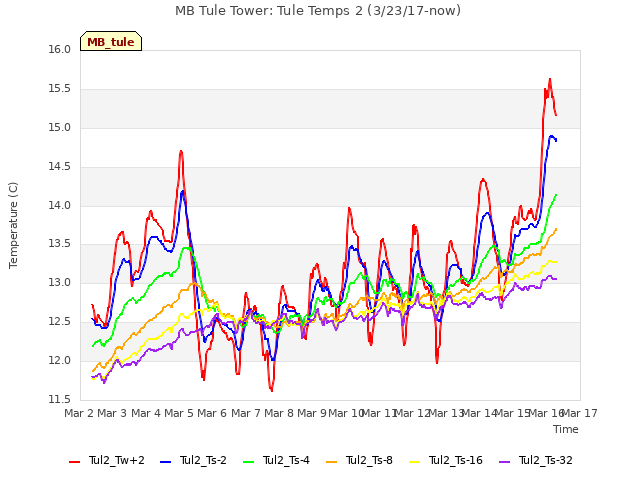This screenshot has width=640, height=480.
Task: Click the yellow Tul2_Ts-16 legend swatch
Action: 415,461
